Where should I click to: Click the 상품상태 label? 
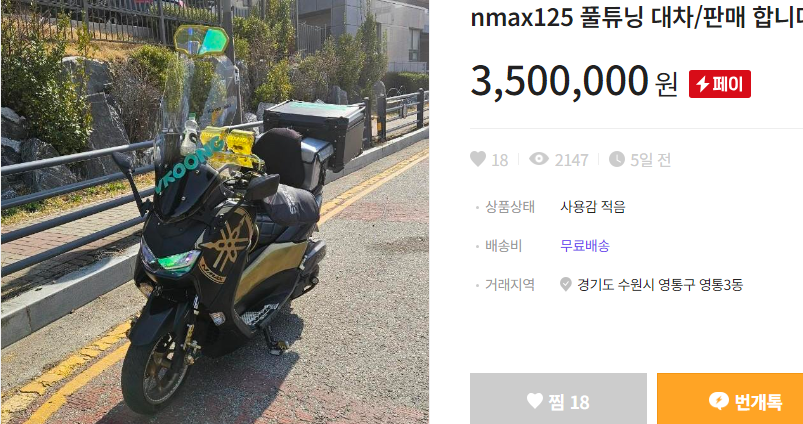coord(510,207)
